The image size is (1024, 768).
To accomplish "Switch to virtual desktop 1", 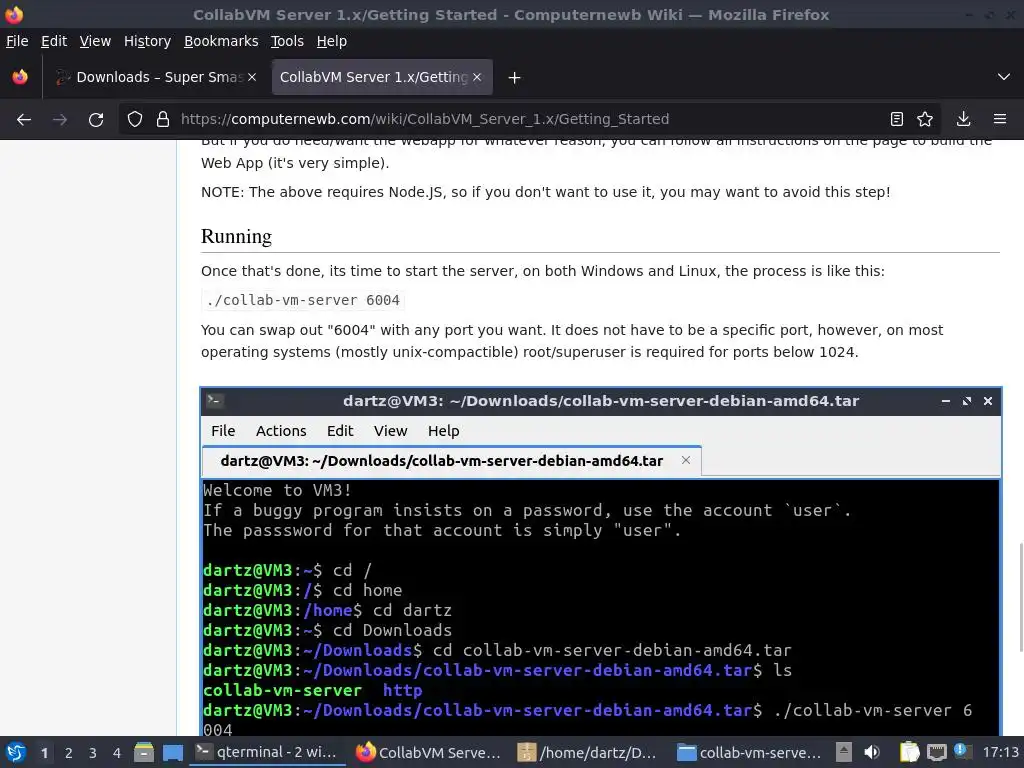I will pyautogui.click(x=44, y=753).
